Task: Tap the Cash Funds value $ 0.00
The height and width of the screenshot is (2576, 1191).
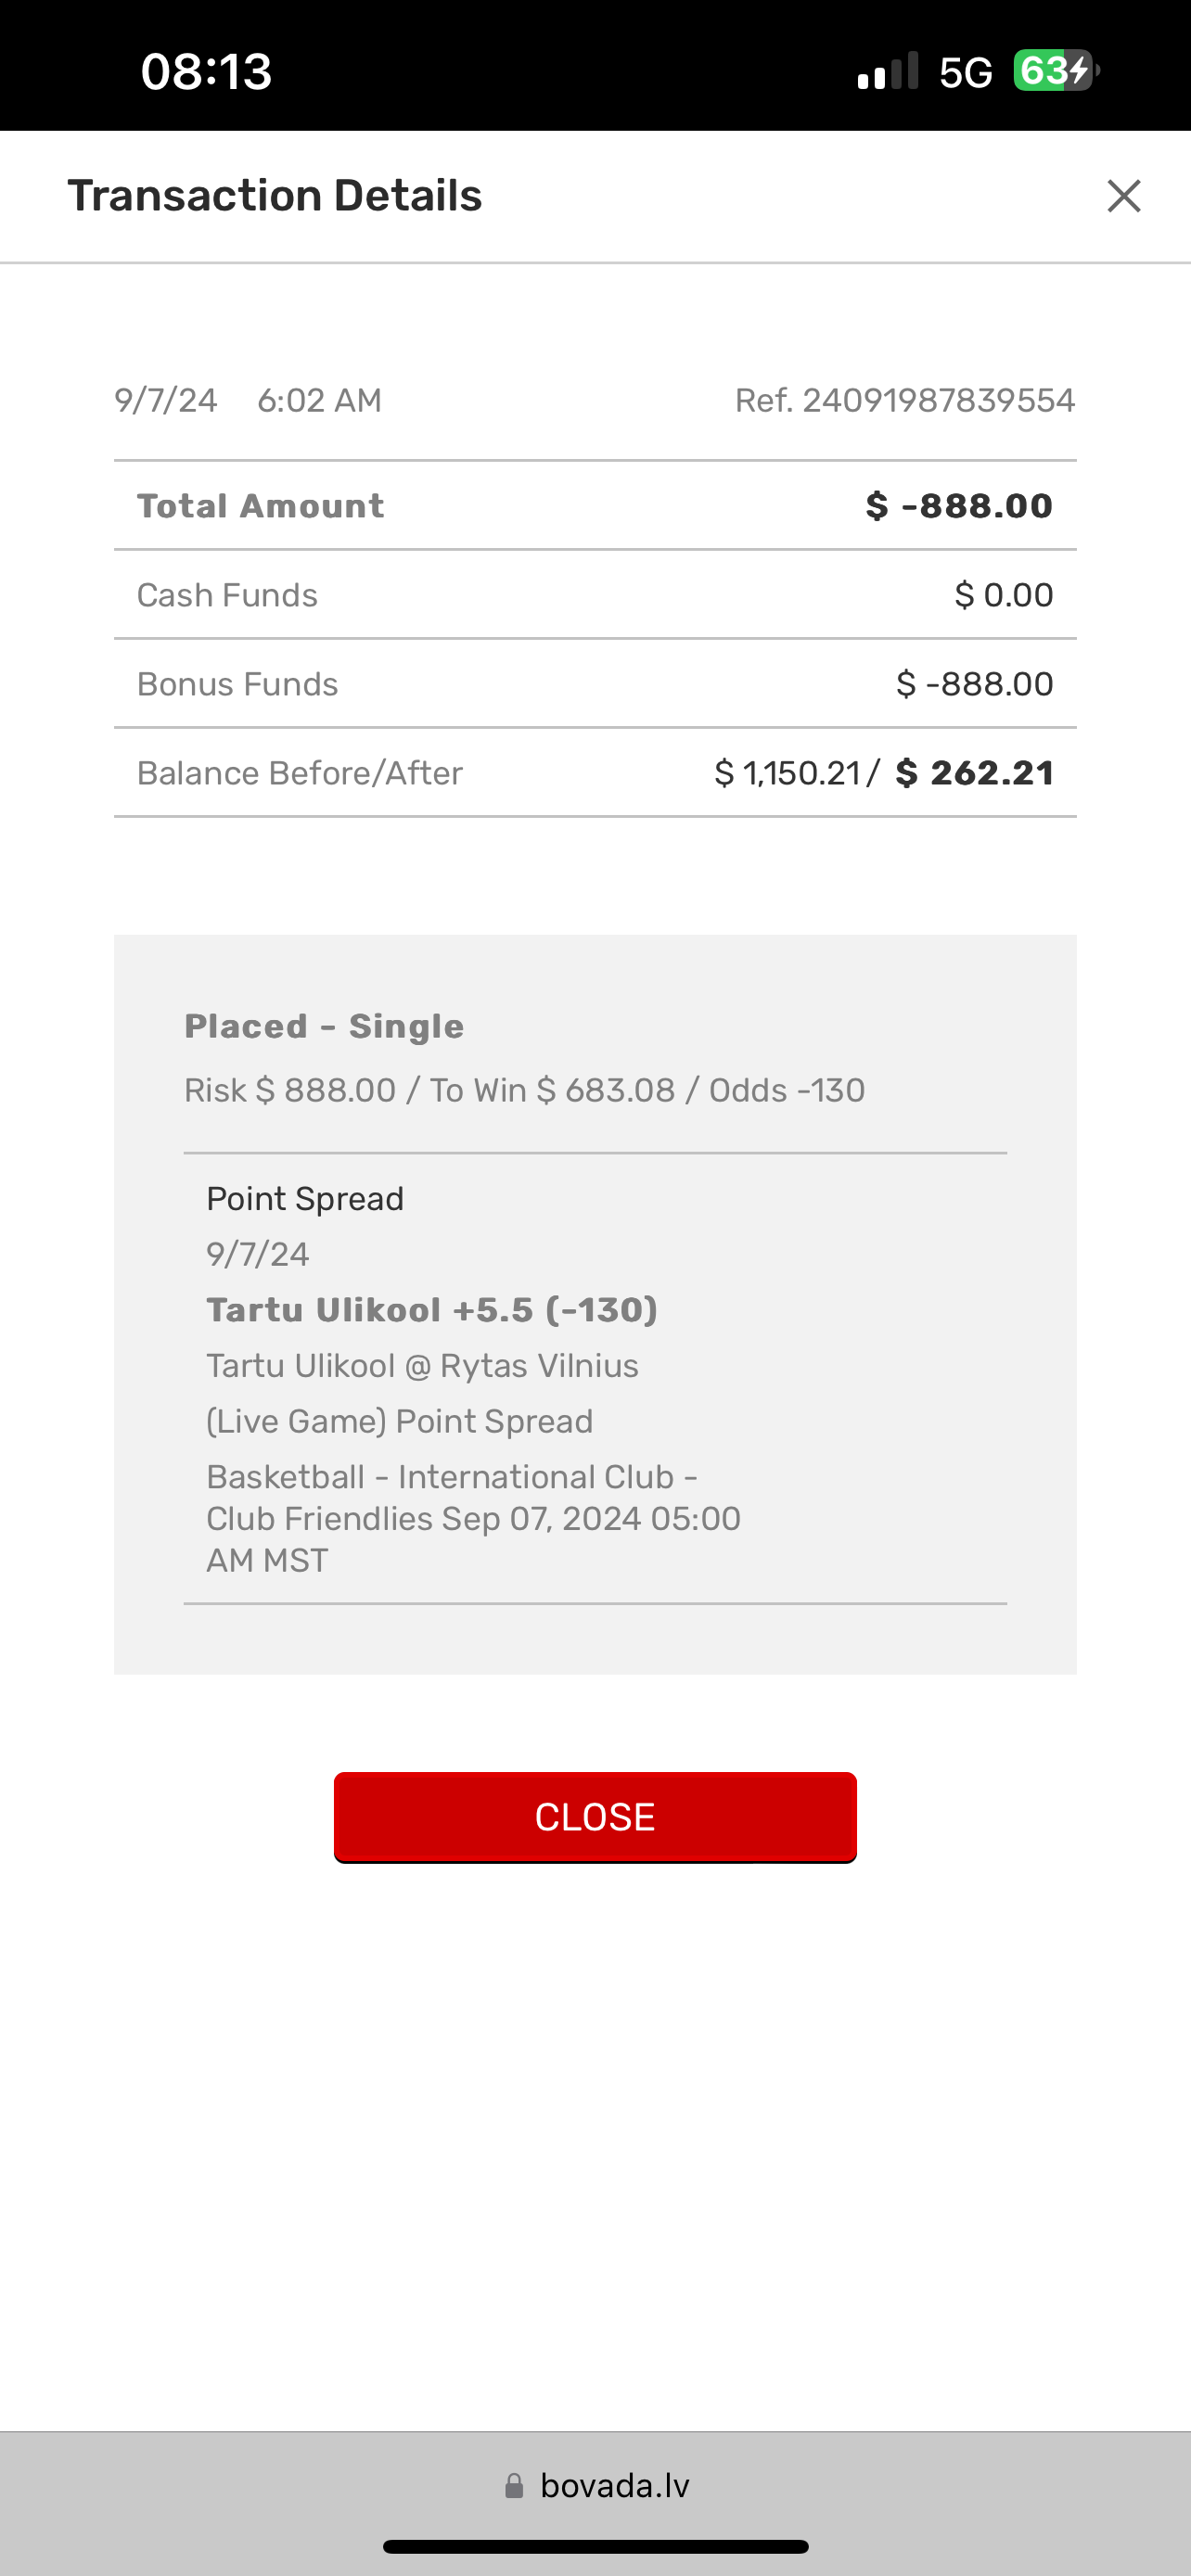Action: click(x=1003, y=595)
